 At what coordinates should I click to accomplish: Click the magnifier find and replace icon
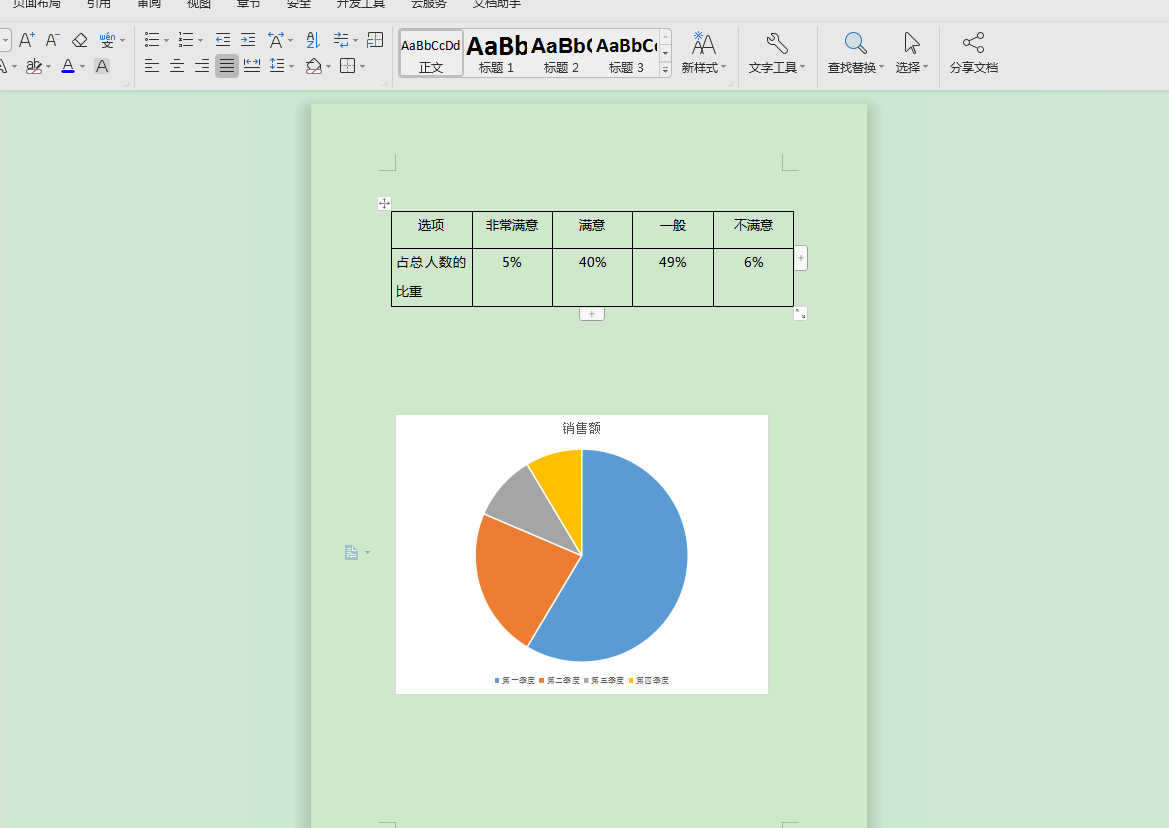coord(855,43)
